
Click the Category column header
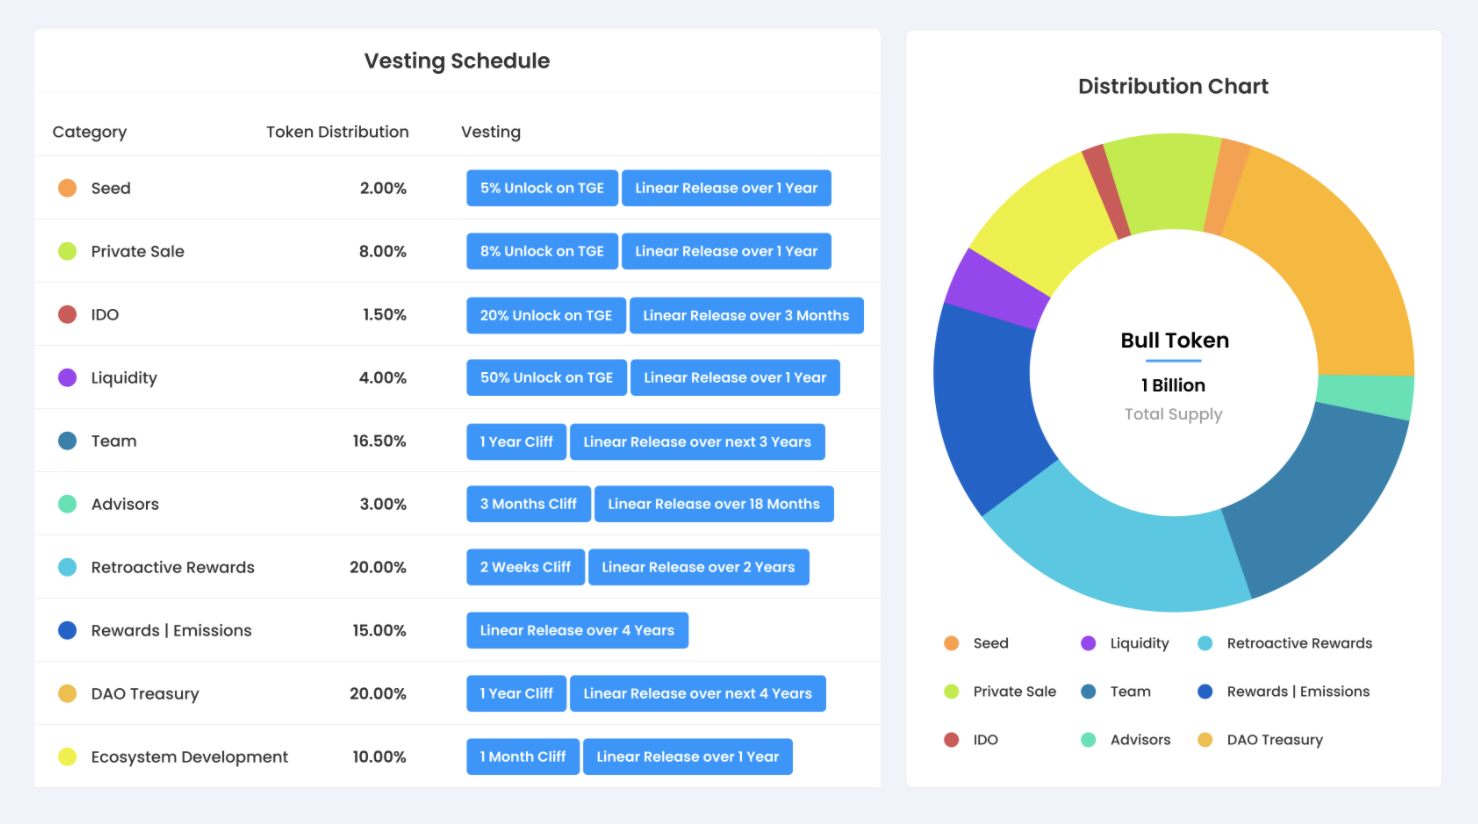tap(89, 131)
